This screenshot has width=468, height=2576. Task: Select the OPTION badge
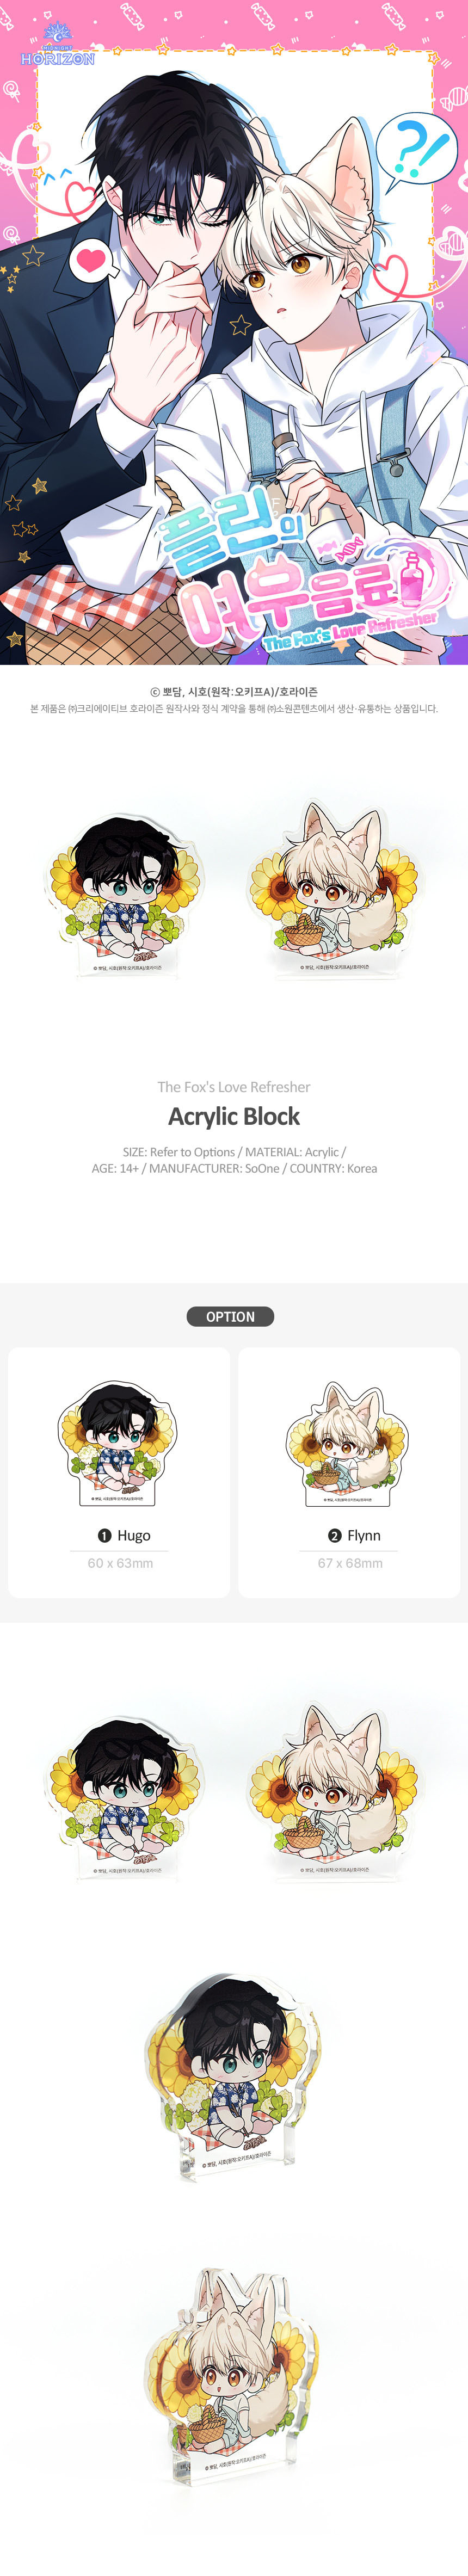[230, 1316]
